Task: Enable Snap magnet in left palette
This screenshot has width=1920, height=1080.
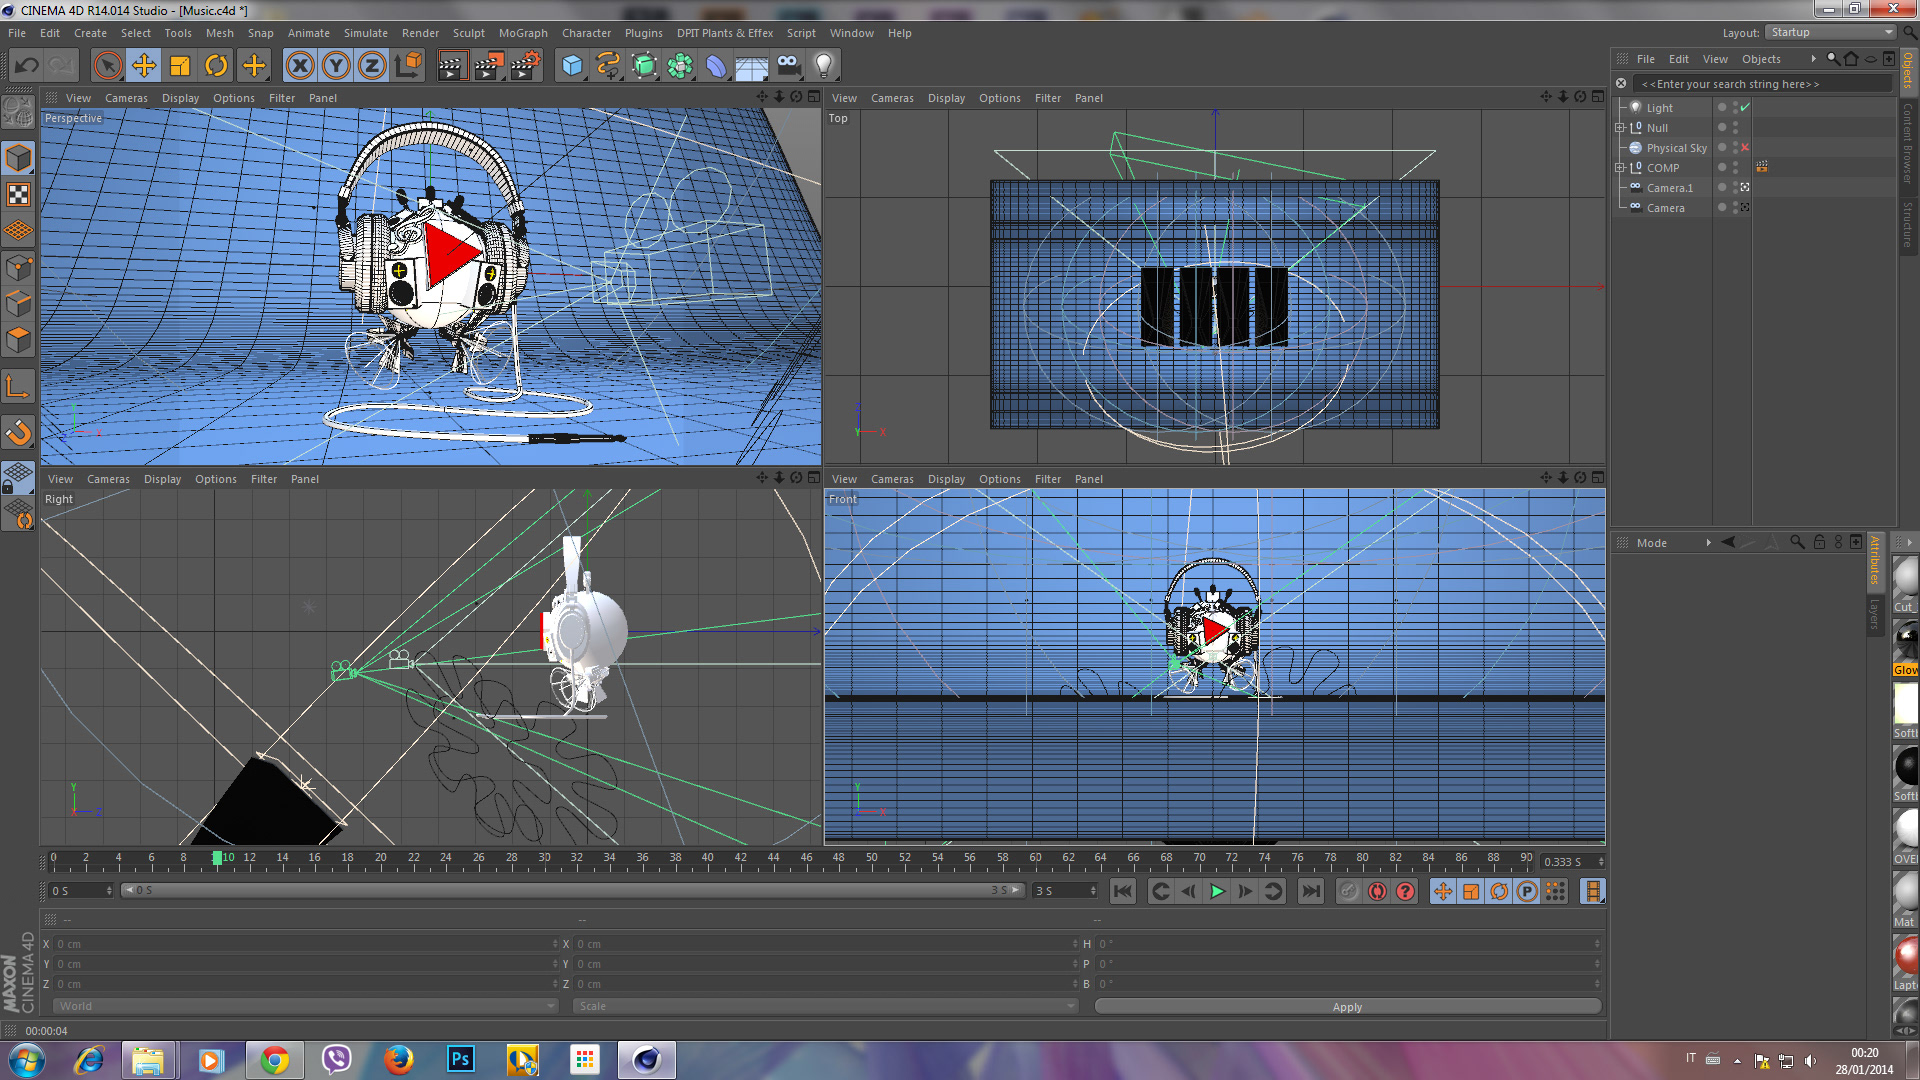Action: [x=18, y=432]
